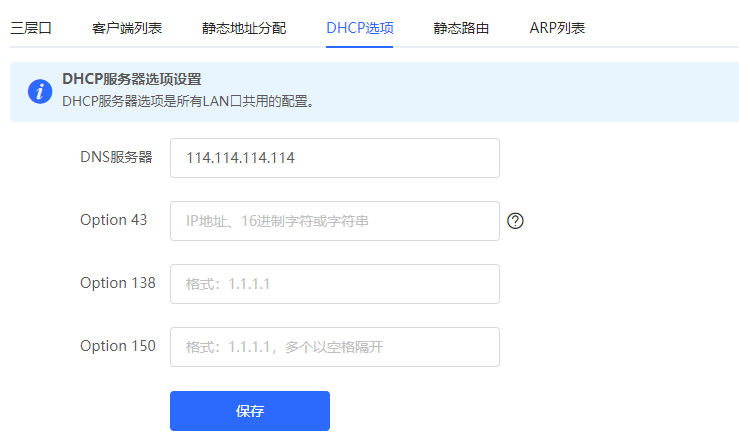Go to the 静态地址分配 tab
739x439 pixels.
(244, 28)
